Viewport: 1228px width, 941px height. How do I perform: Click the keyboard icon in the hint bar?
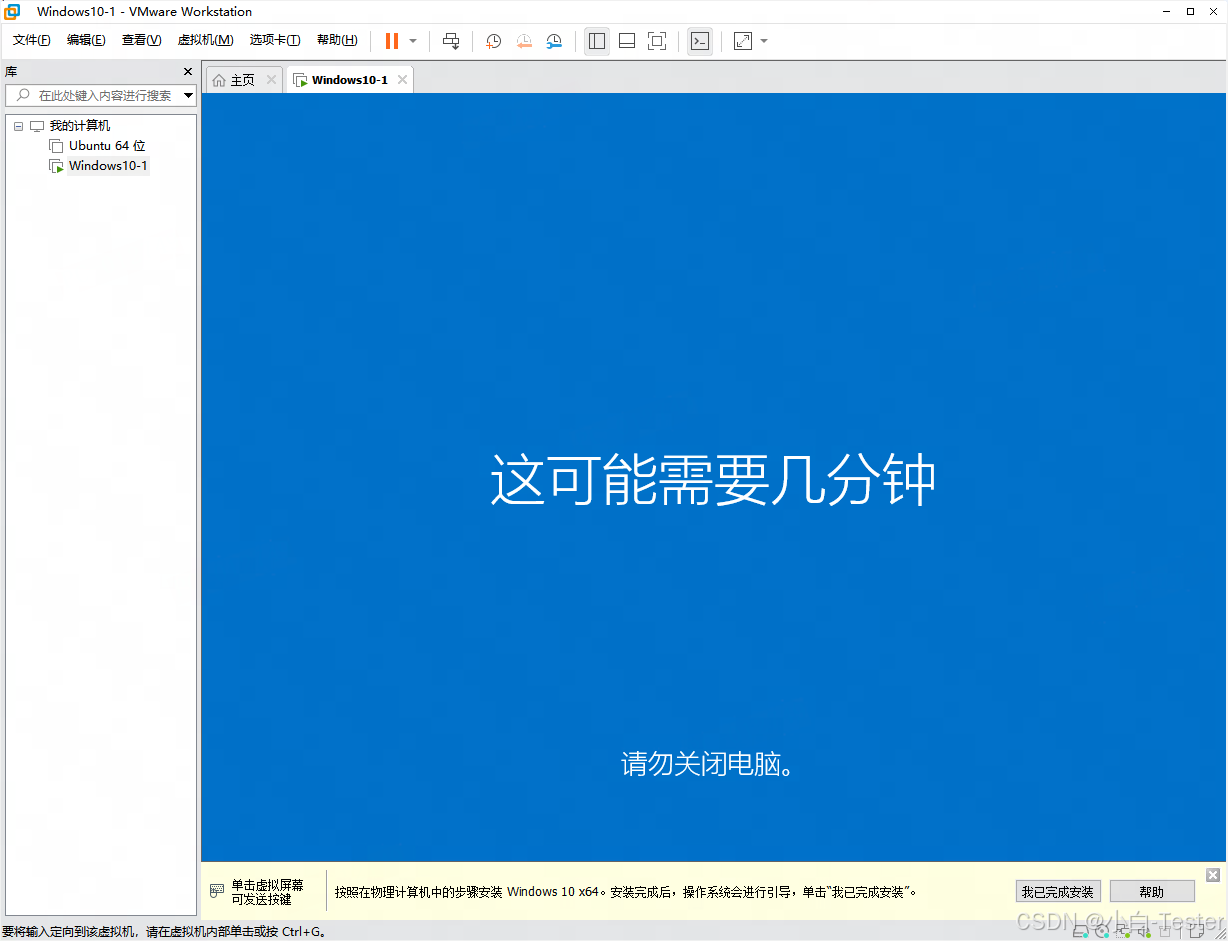coord(216,891)
